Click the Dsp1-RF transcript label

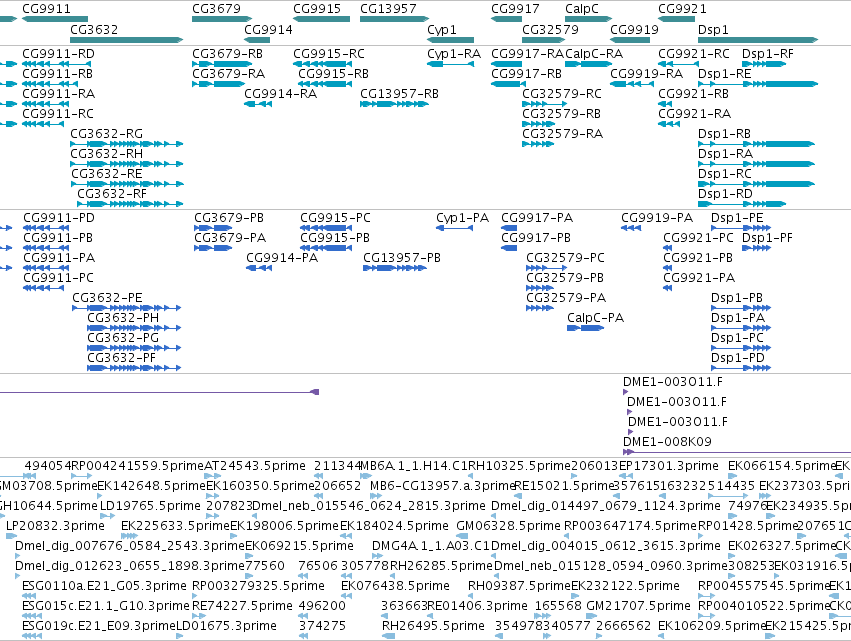coord(767,54)
